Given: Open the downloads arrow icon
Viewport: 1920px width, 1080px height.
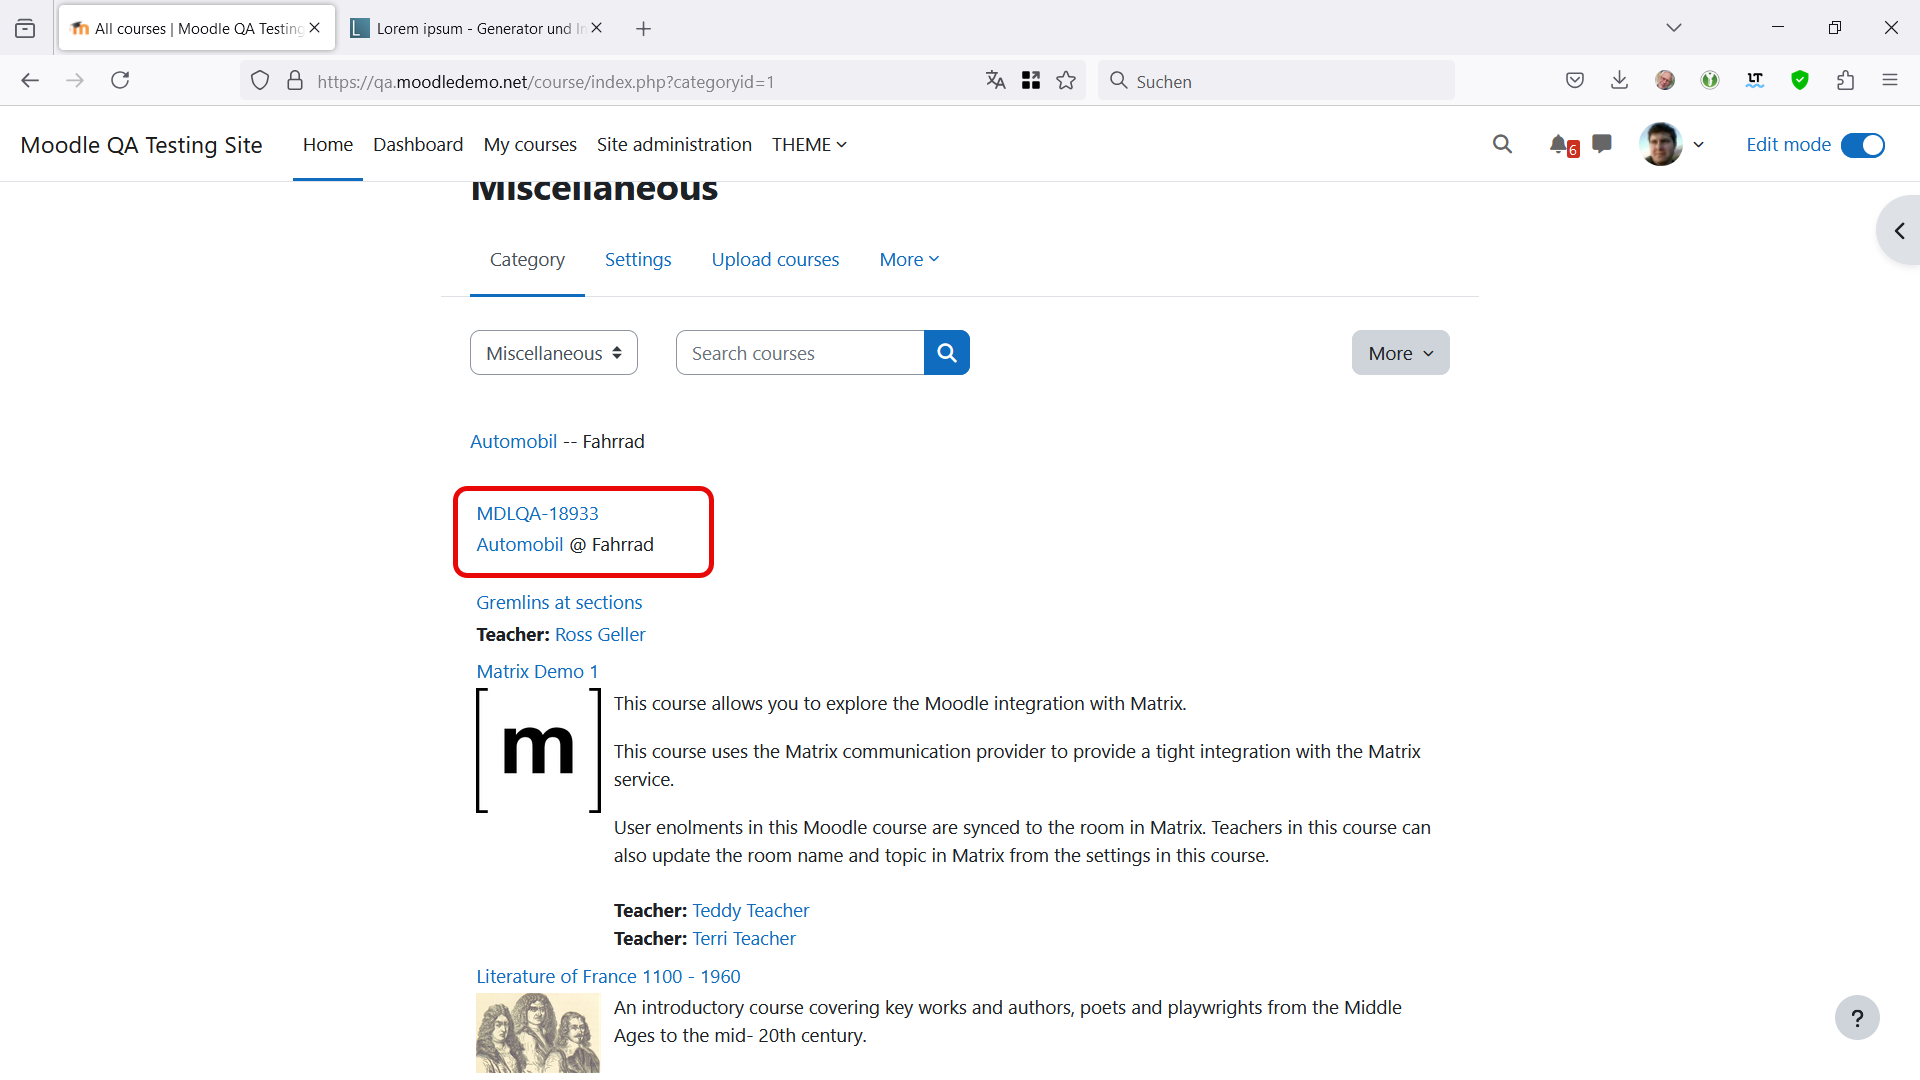Looking at the screenshot, I should [x=1620, y=81].
